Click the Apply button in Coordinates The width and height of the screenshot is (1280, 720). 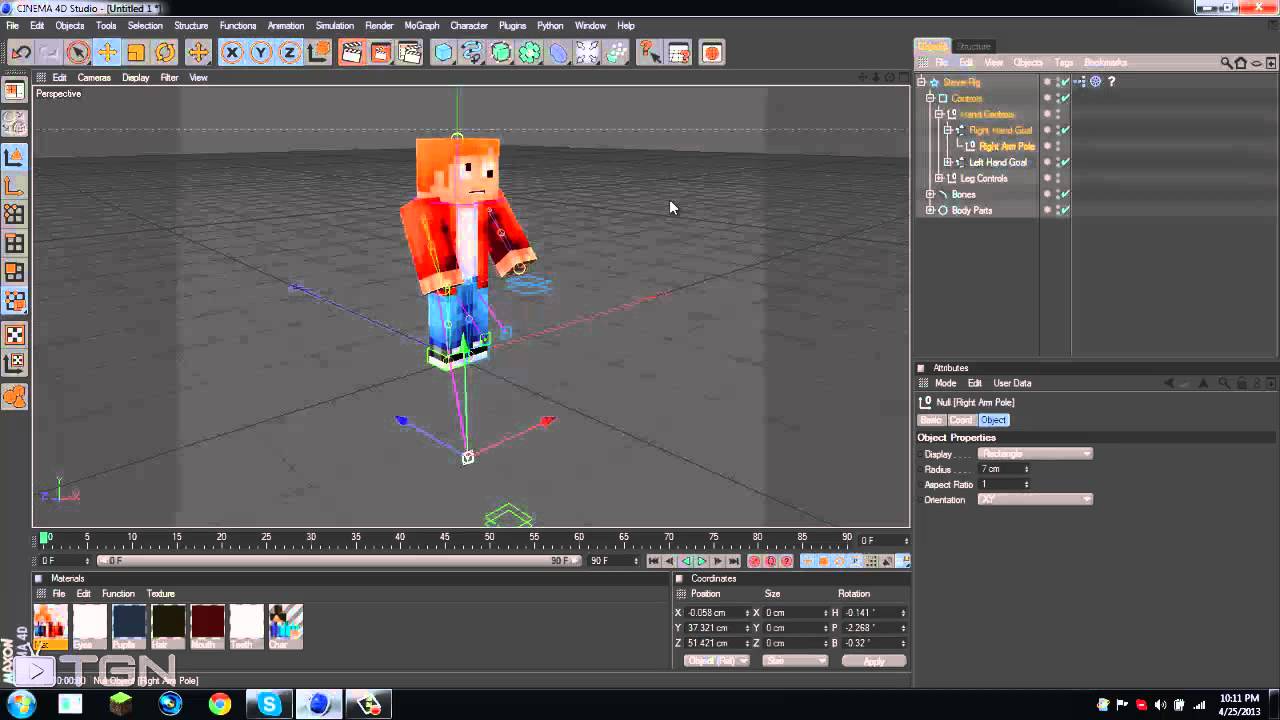(x=874, y=661)
